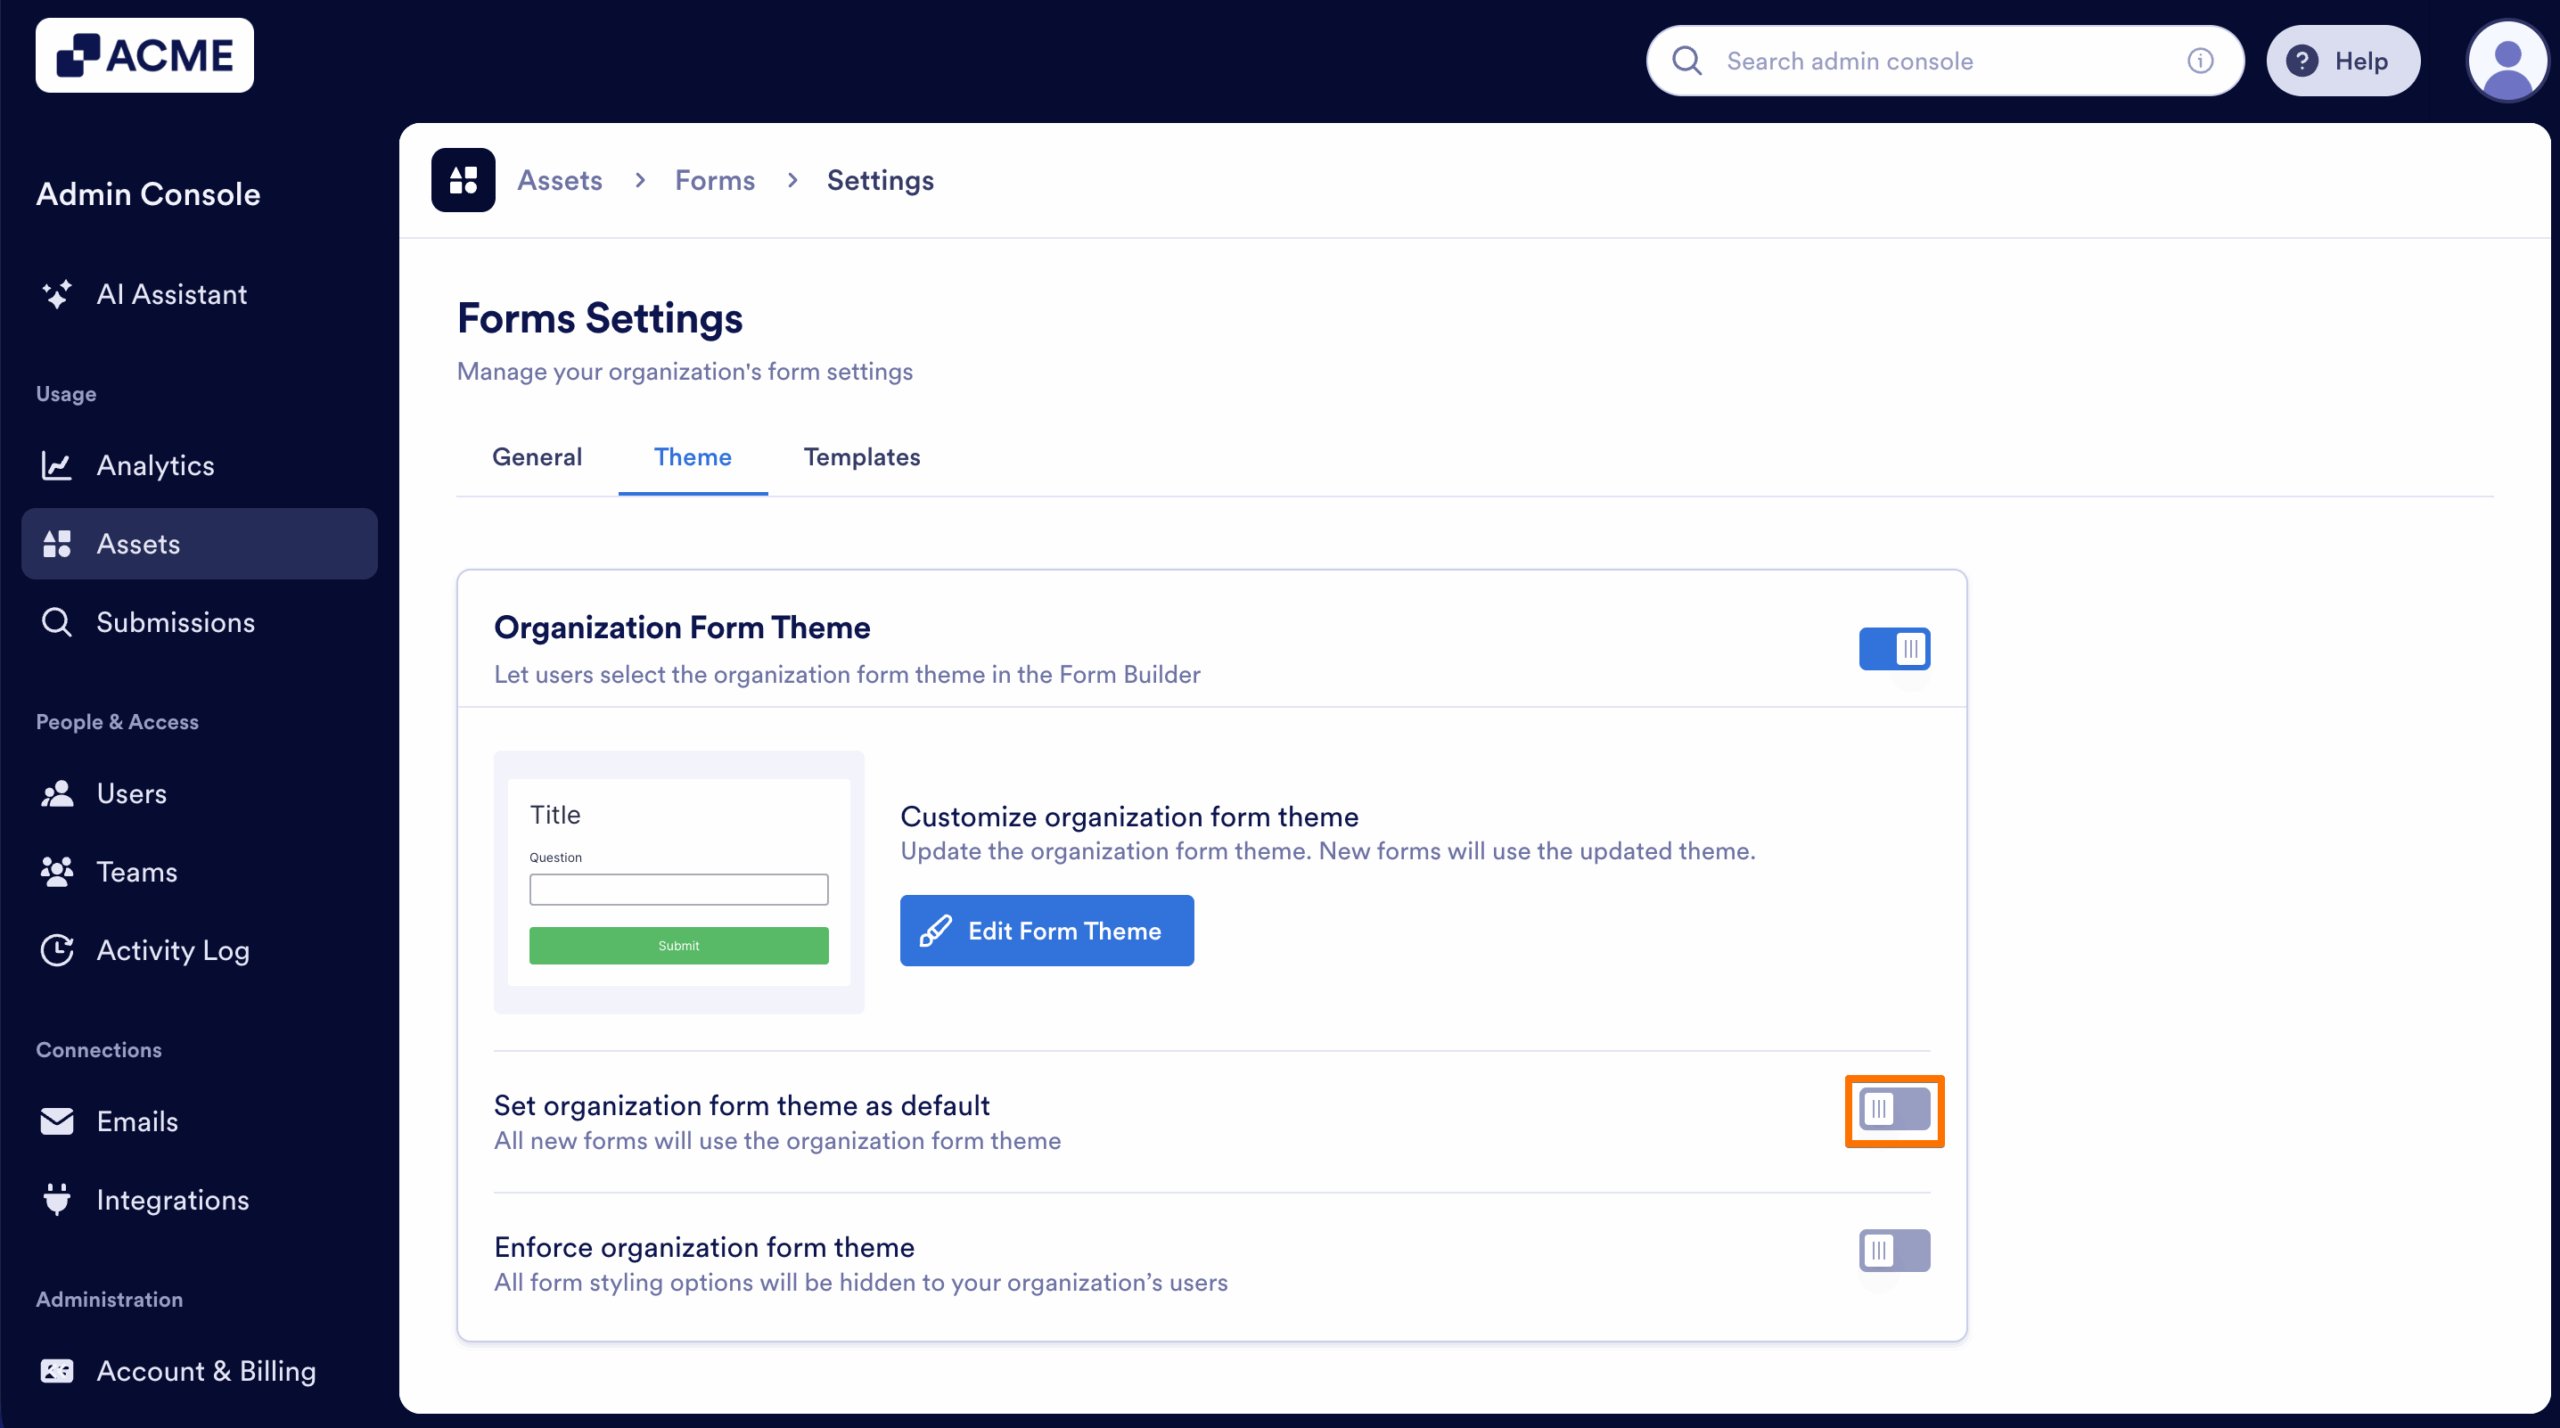The width and height of the screenshot is (2560, 1428).
Task: Open the user profile avatar menu
Action: point(2506,60)
